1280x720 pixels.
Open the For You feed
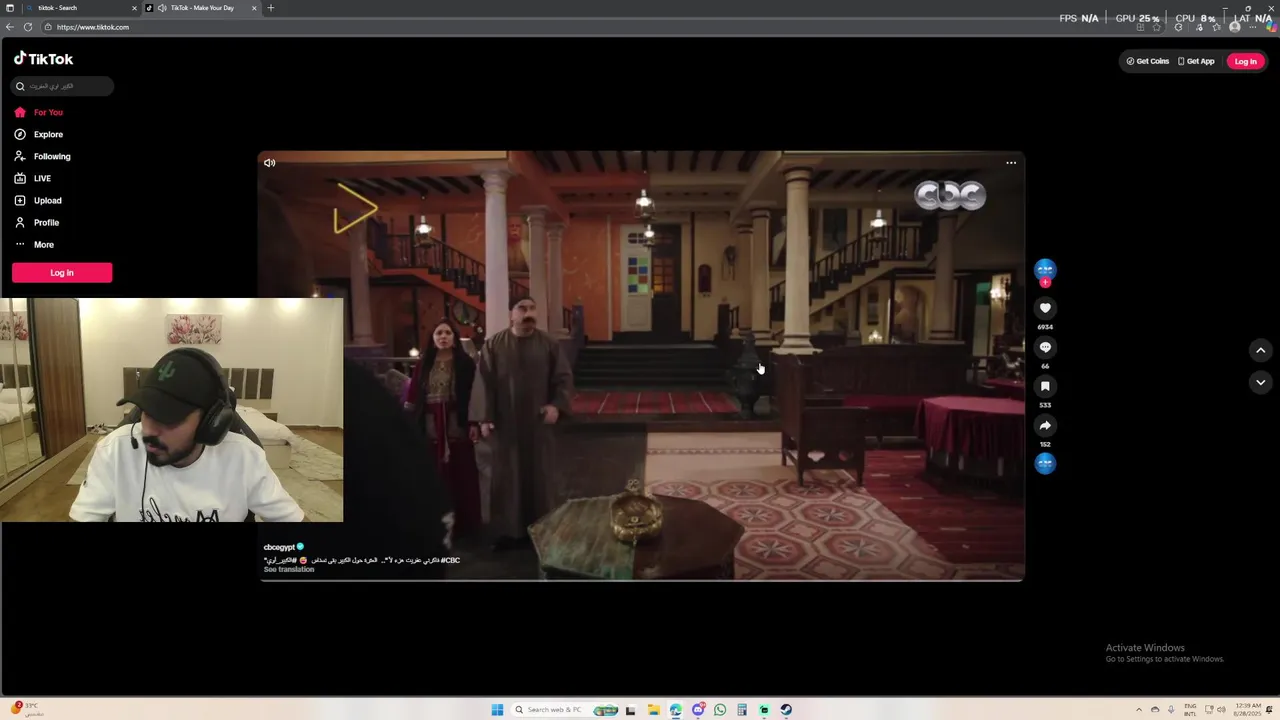[x=38, y=112]
